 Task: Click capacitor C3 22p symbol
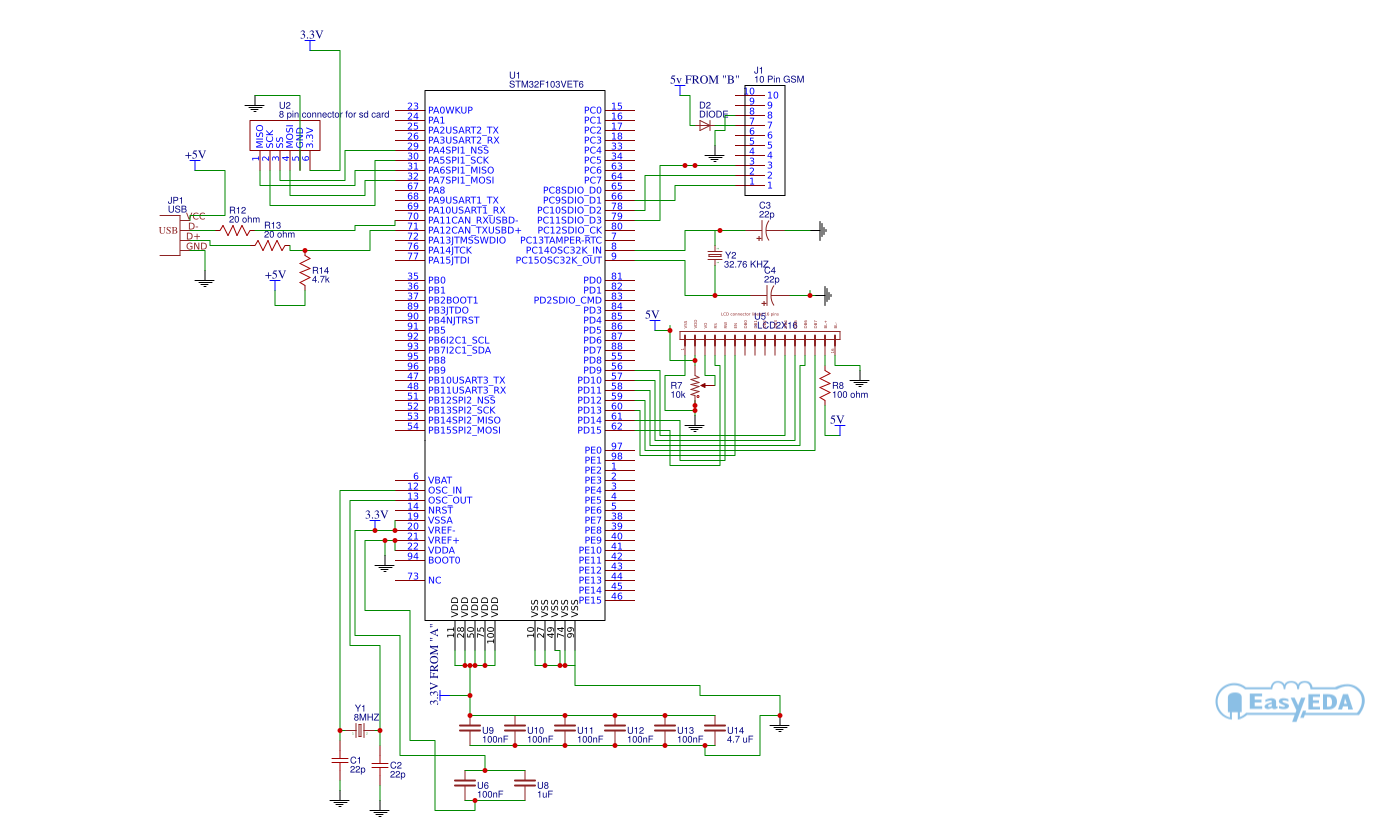tap(765, 230)
